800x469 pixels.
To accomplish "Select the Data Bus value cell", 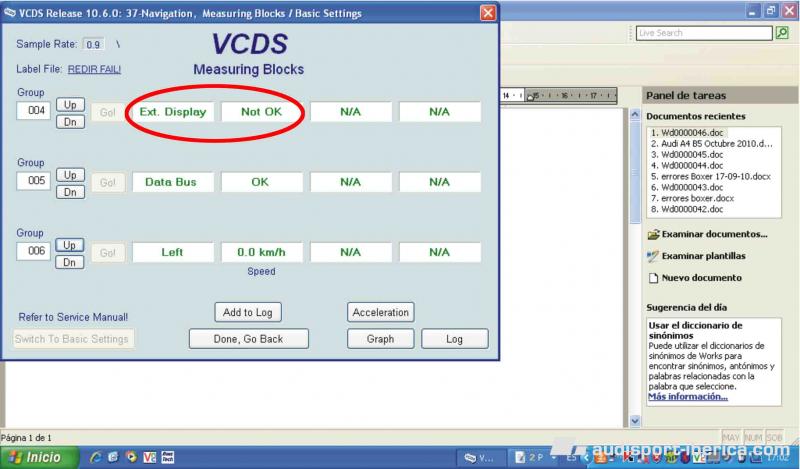I will (x=173, y=182).
